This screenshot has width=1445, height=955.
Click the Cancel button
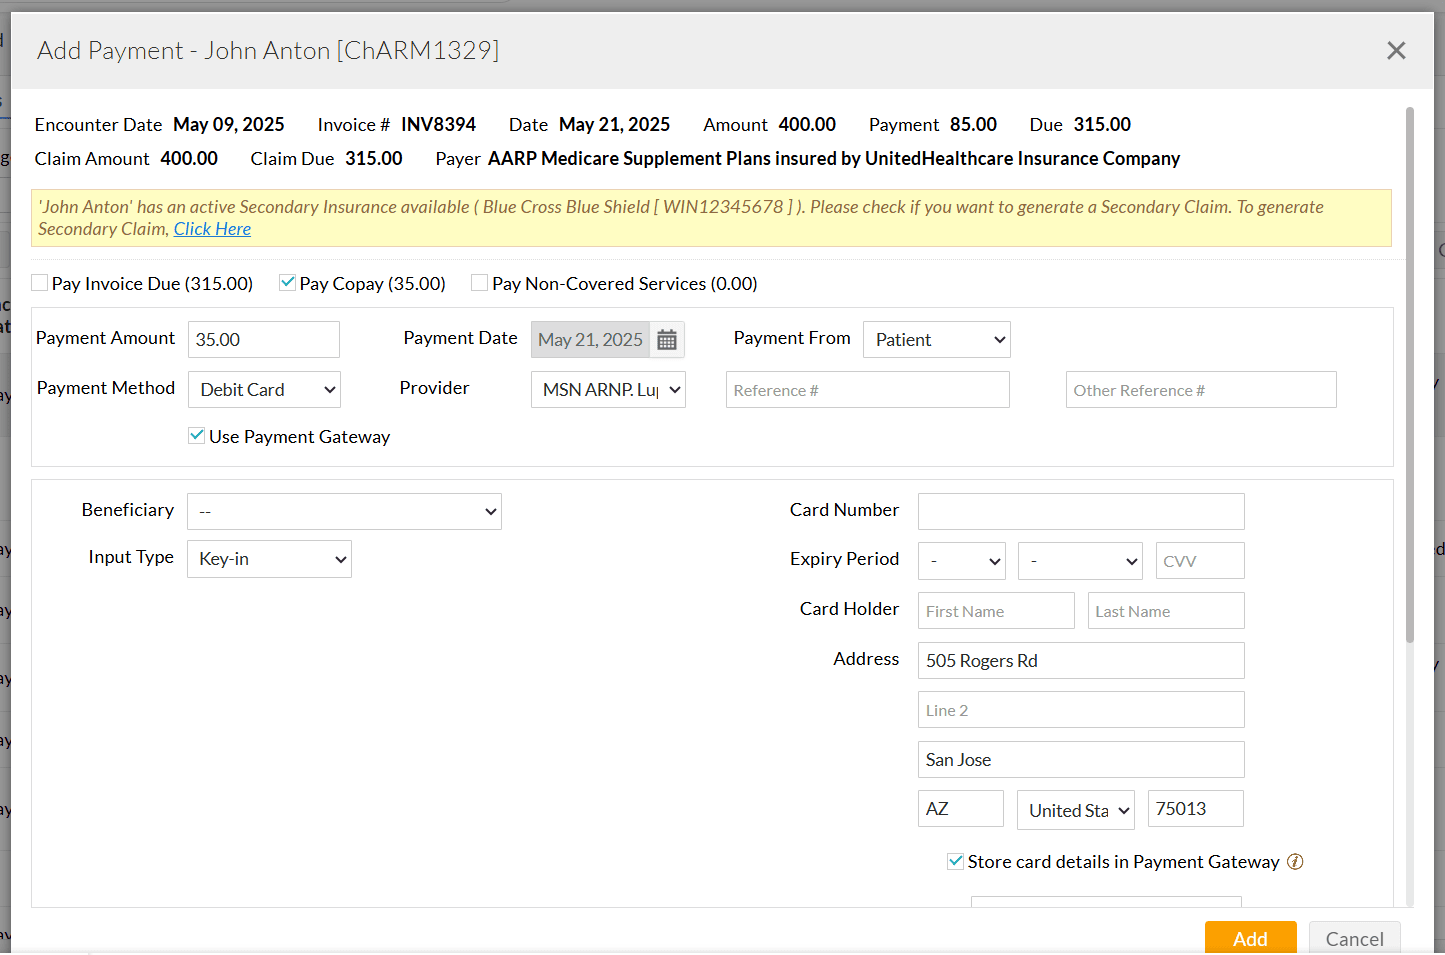[1355, 938]
